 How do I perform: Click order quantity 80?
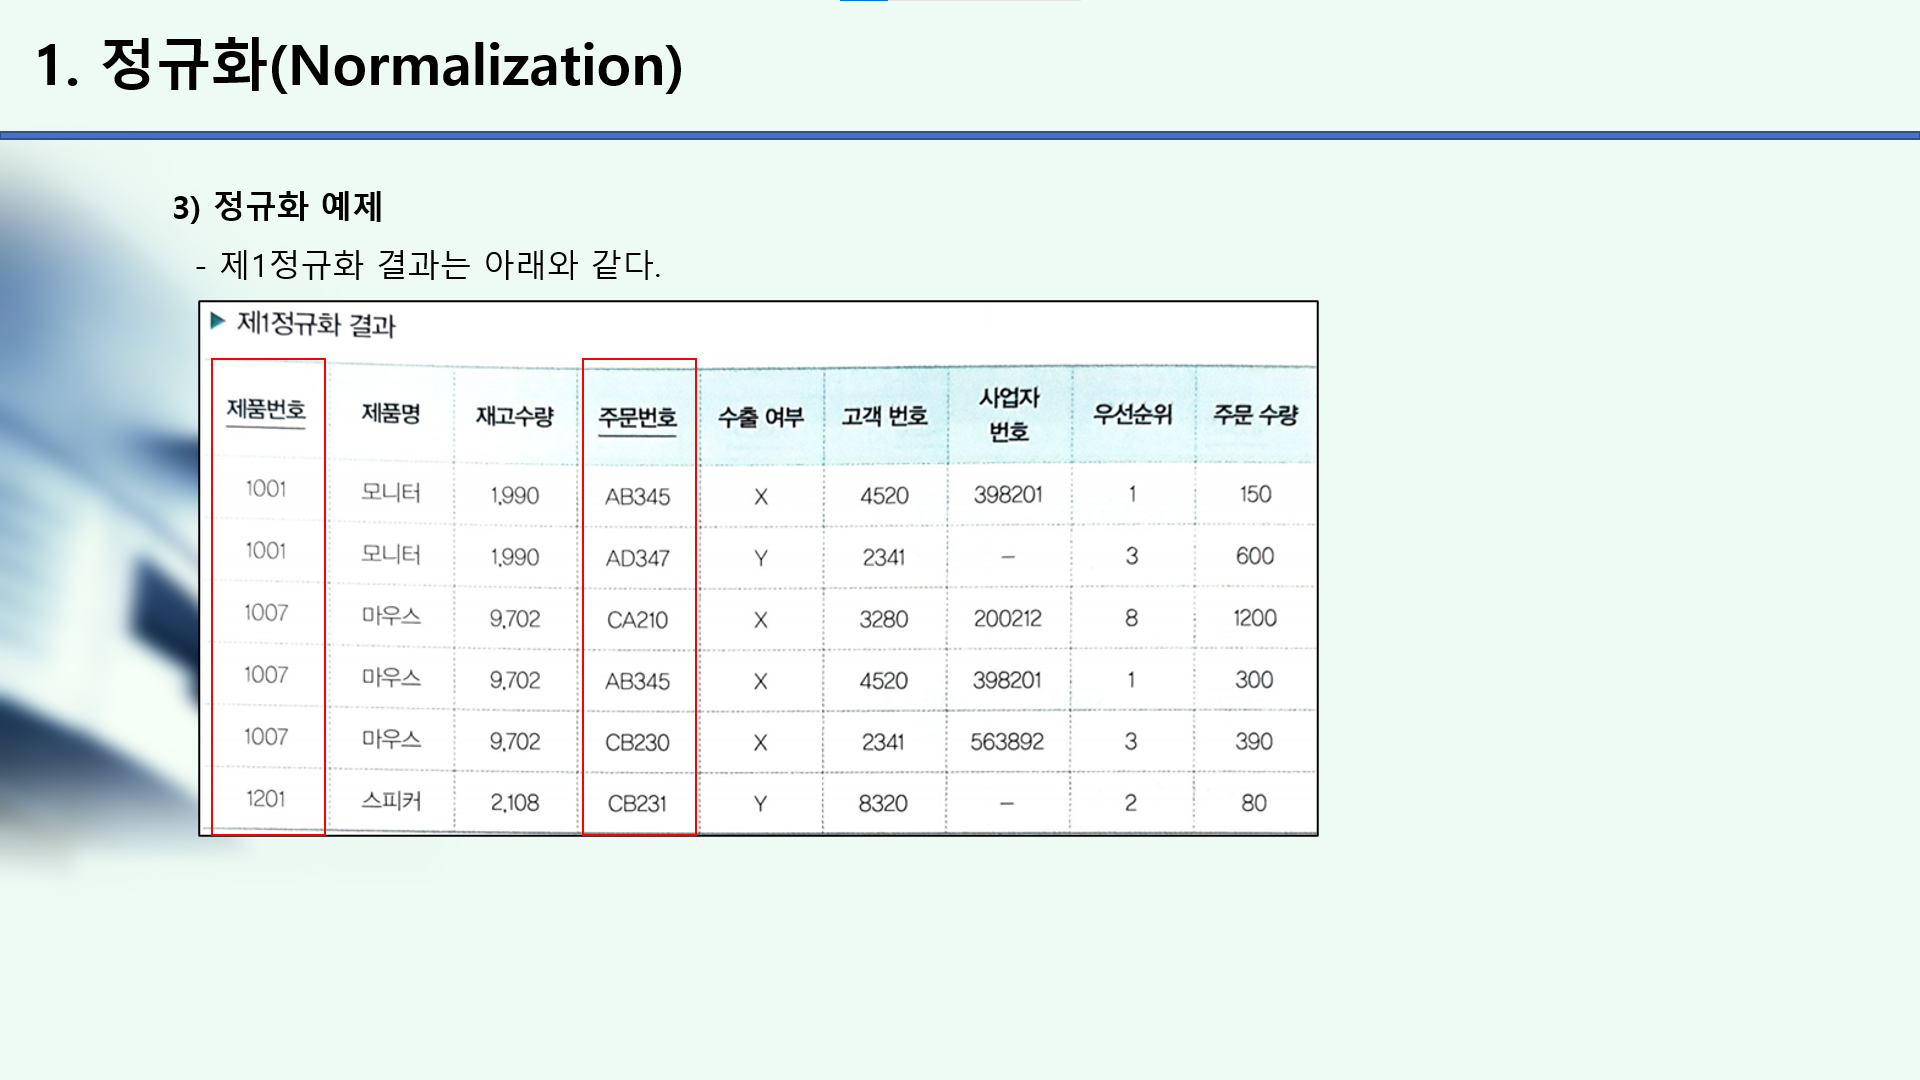coord(1254,803)
